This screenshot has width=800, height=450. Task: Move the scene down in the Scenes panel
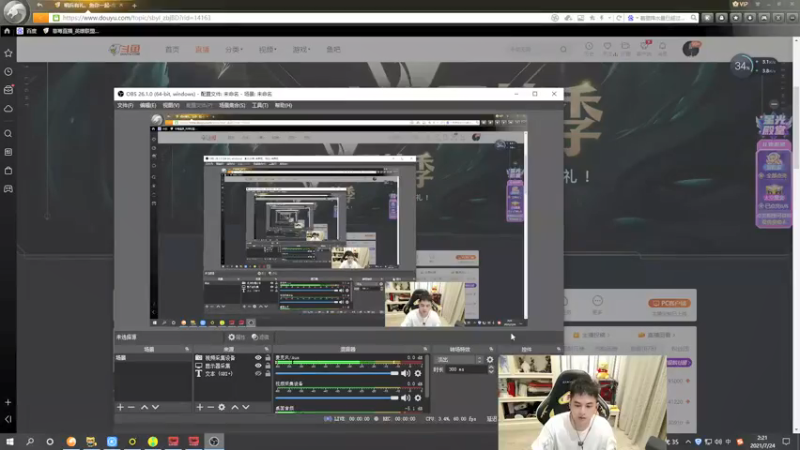[156, 407]
